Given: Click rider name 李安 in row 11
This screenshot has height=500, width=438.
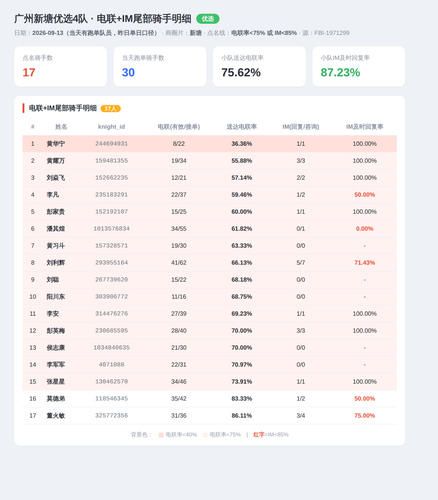Looking at the screenshot, I should coord(53,314).
